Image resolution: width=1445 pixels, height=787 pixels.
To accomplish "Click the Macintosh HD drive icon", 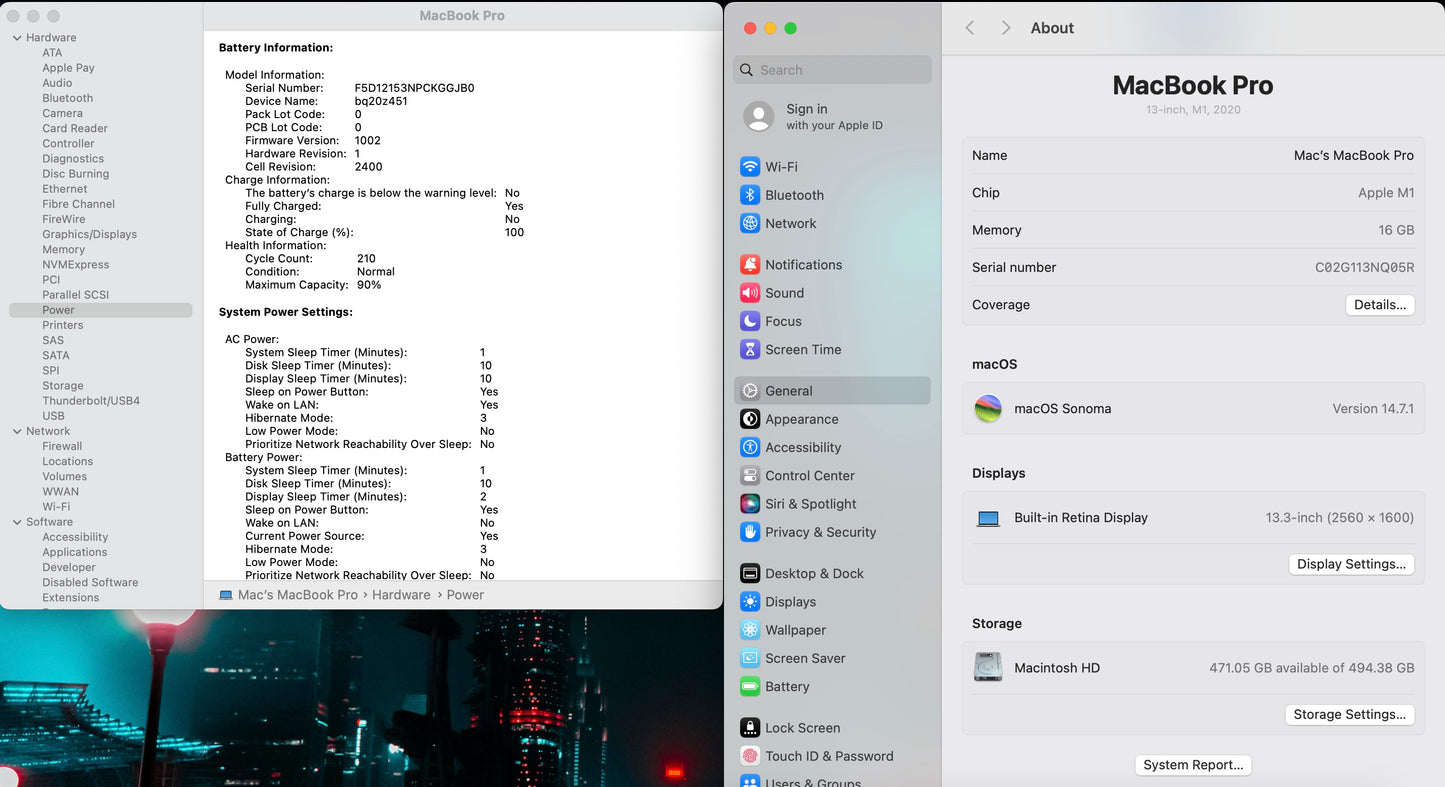I will click(x=988, y=668).
